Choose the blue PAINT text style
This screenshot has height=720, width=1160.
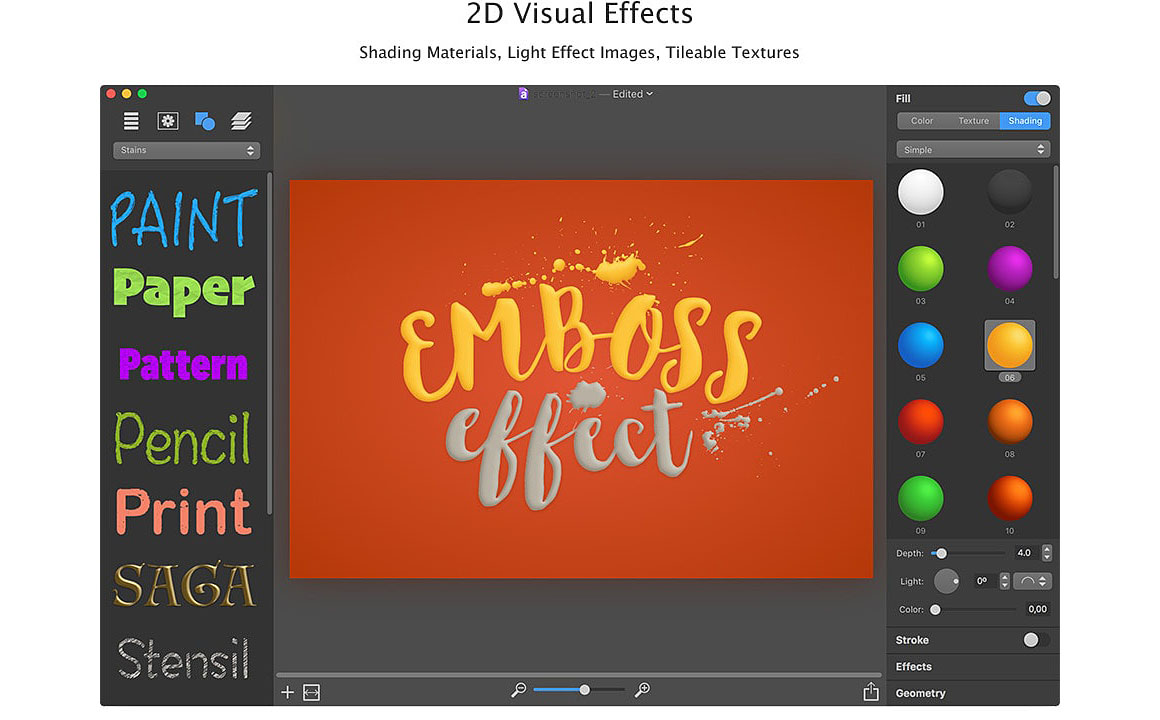pyautogui.click(x=184, y=218)
